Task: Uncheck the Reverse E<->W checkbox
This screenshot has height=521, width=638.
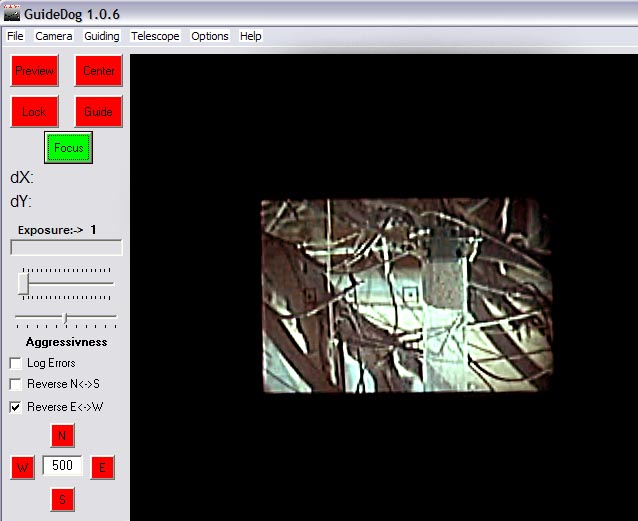Action: [x=15, y=407]
